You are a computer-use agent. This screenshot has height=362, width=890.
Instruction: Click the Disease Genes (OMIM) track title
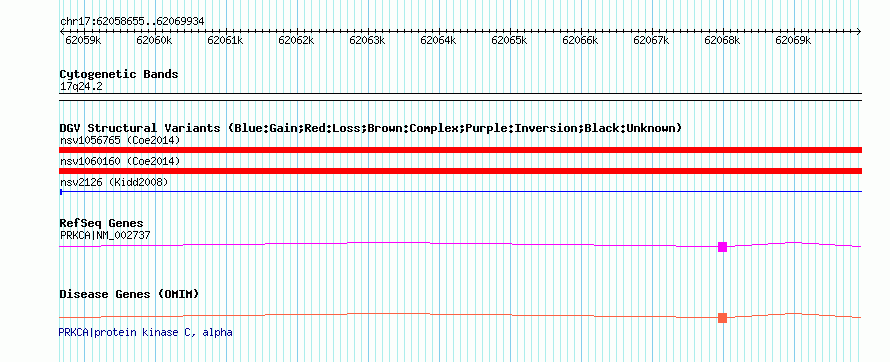click(x=129, y=294)
